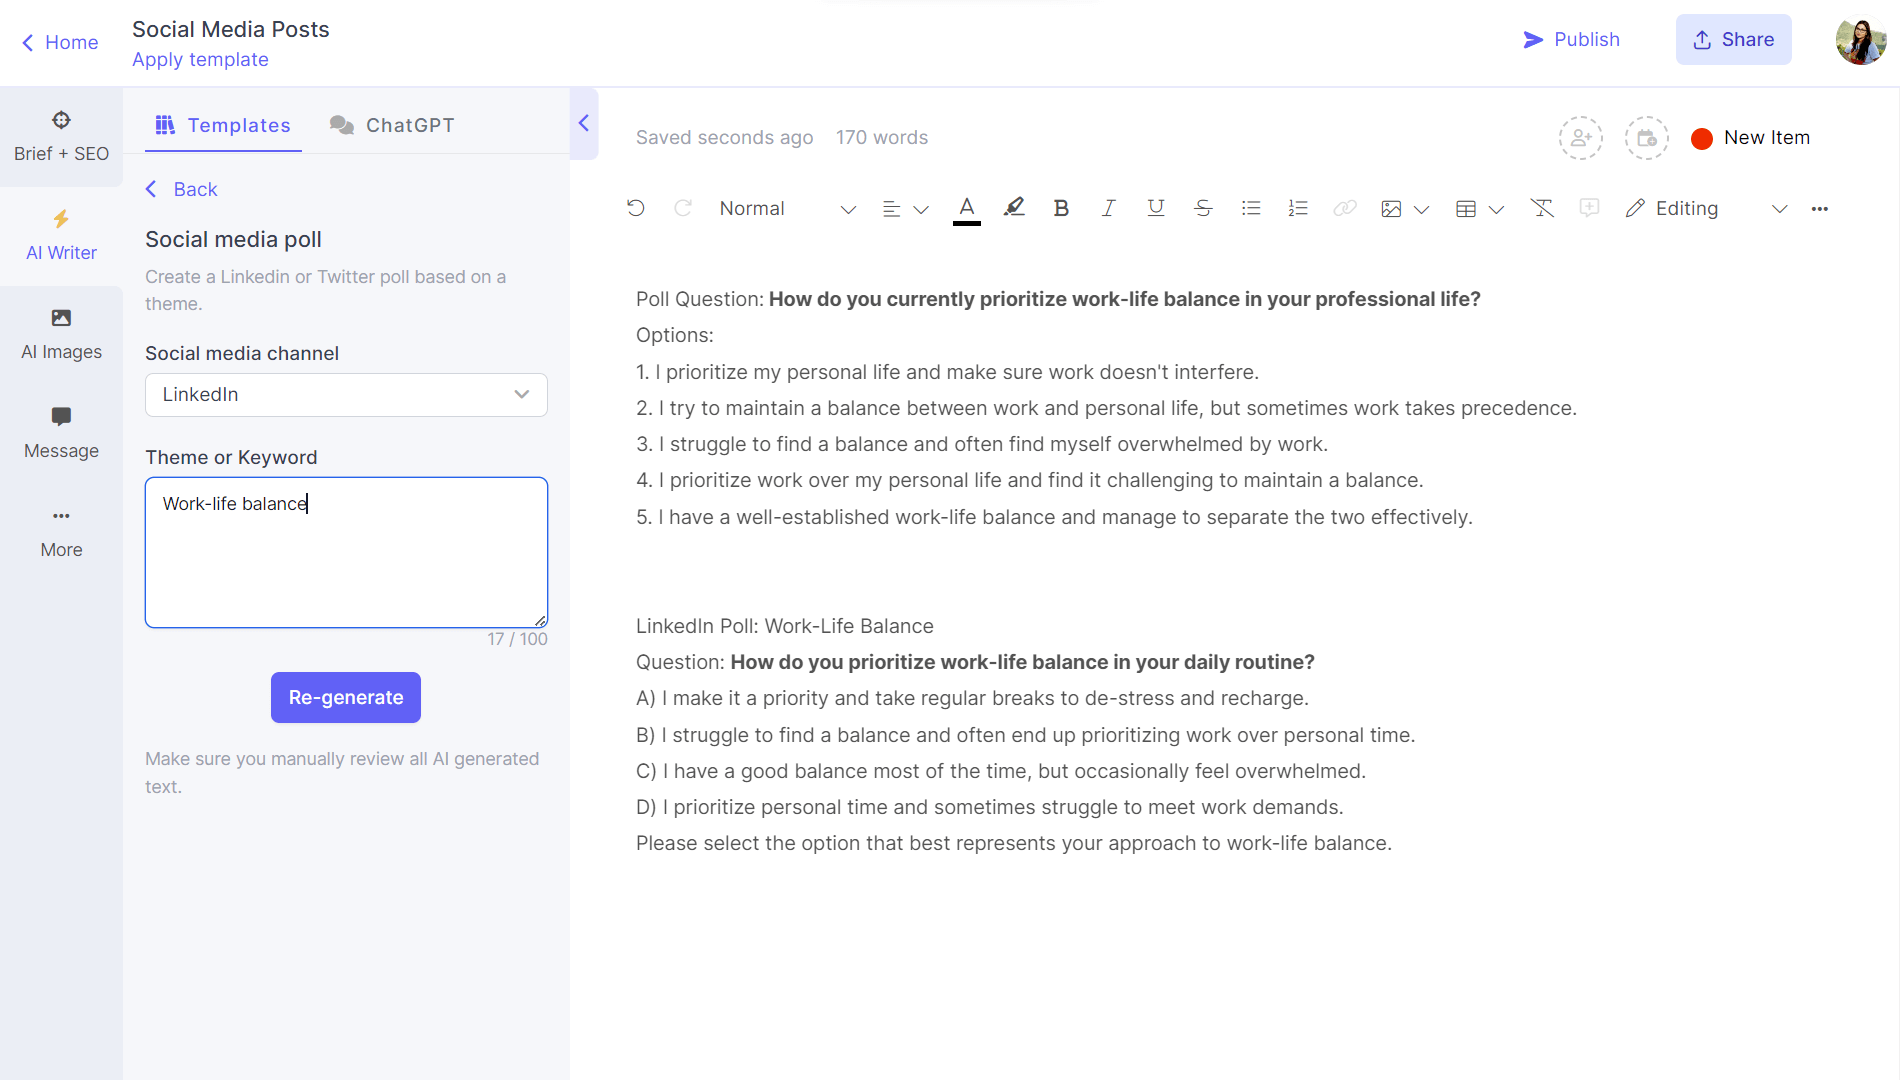
Task: Toggle bold formatting
Action: [x=1061, y=208]
